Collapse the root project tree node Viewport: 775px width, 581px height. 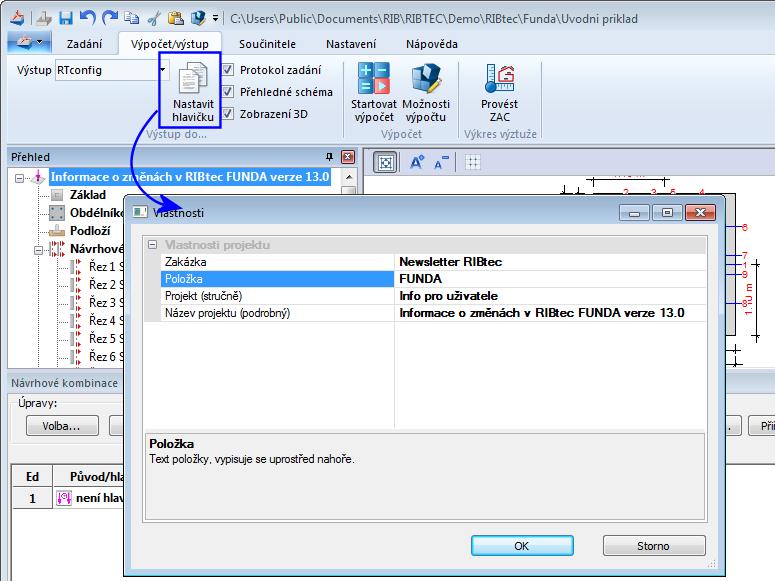(19, 178)
